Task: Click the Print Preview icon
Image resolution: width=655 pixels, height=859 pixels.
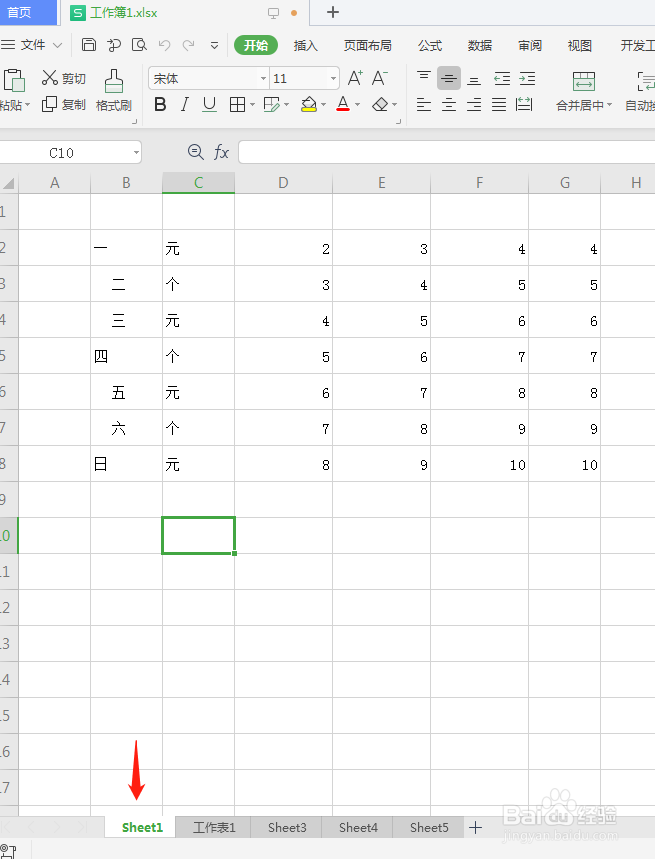Action: point(139,45)
